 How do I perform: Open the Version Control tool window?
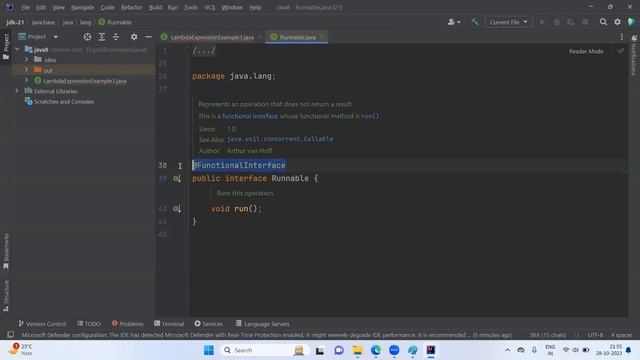(x=42, y=324)
